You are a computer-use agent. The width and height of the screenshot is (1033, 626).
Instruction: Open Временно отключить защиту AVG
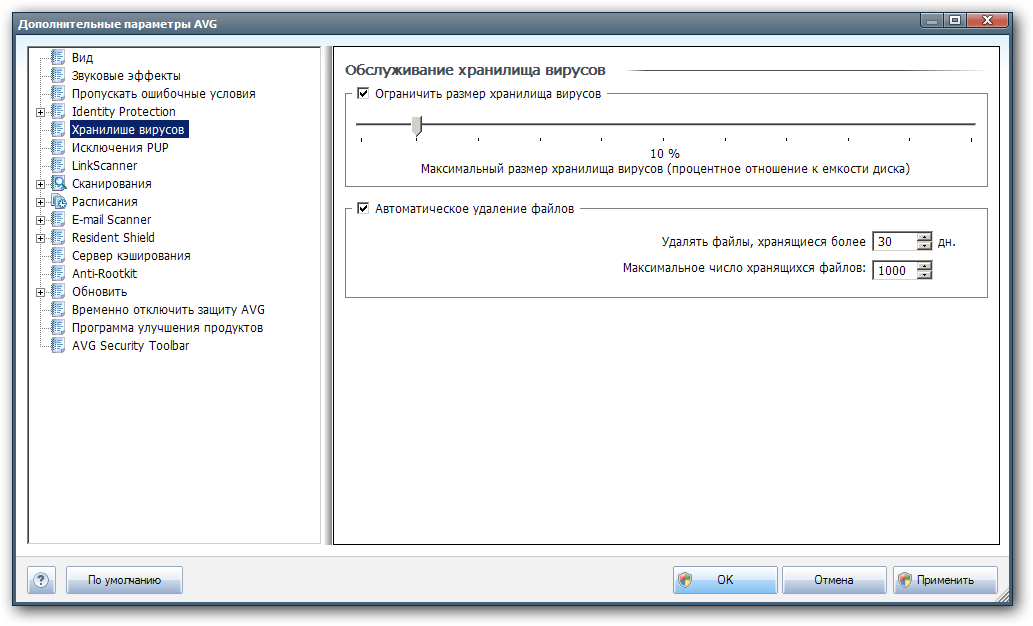(168, 310)
